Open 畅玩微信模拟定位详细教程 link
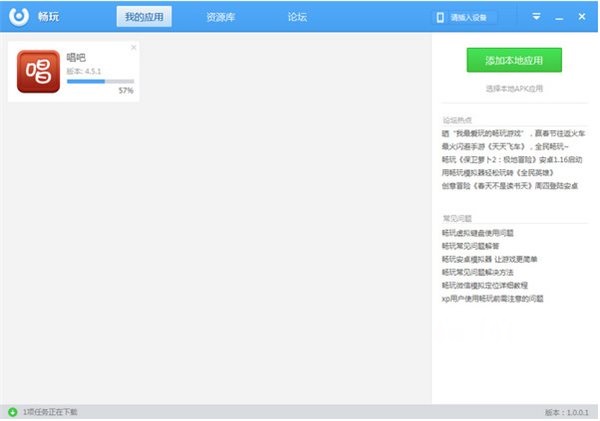The width and height of the screenshot is (600, 421). (485, 286)
